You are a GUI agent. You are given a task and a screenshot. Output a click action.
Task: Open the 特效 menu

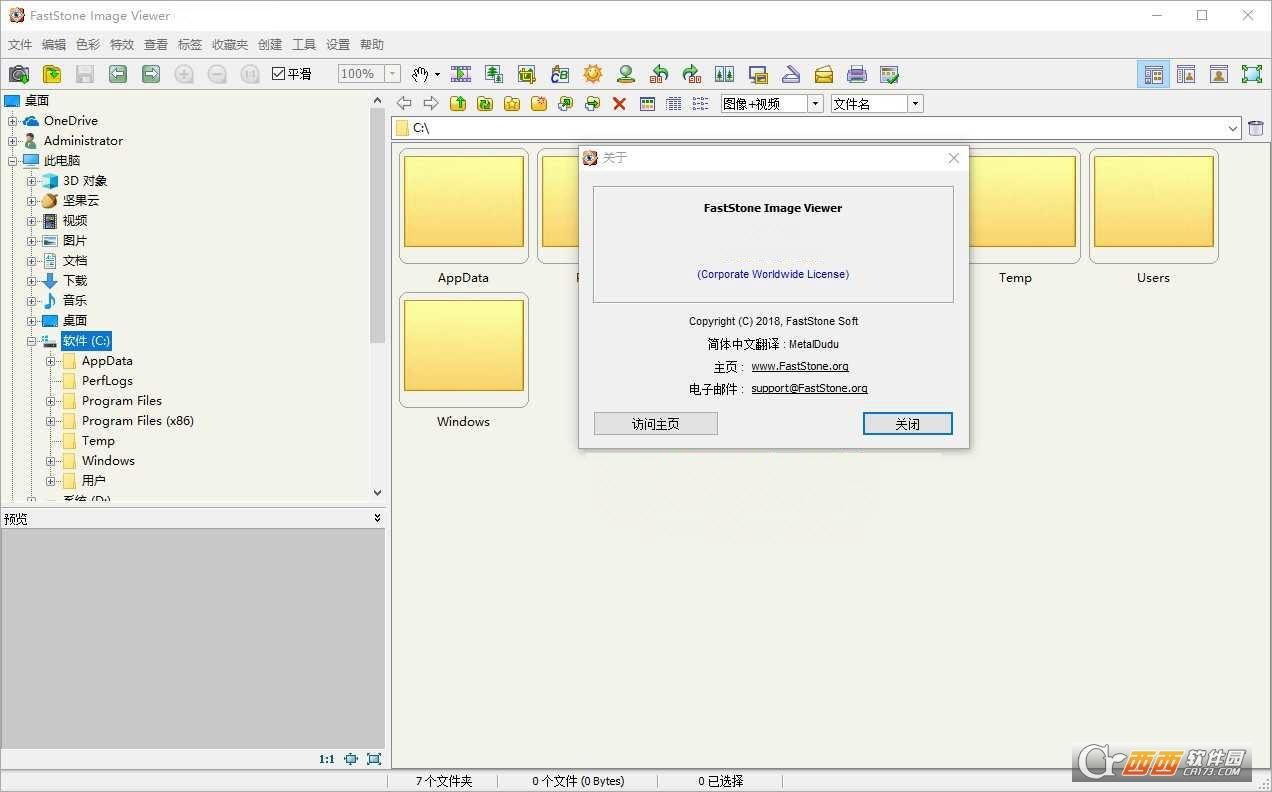(122, 45)
